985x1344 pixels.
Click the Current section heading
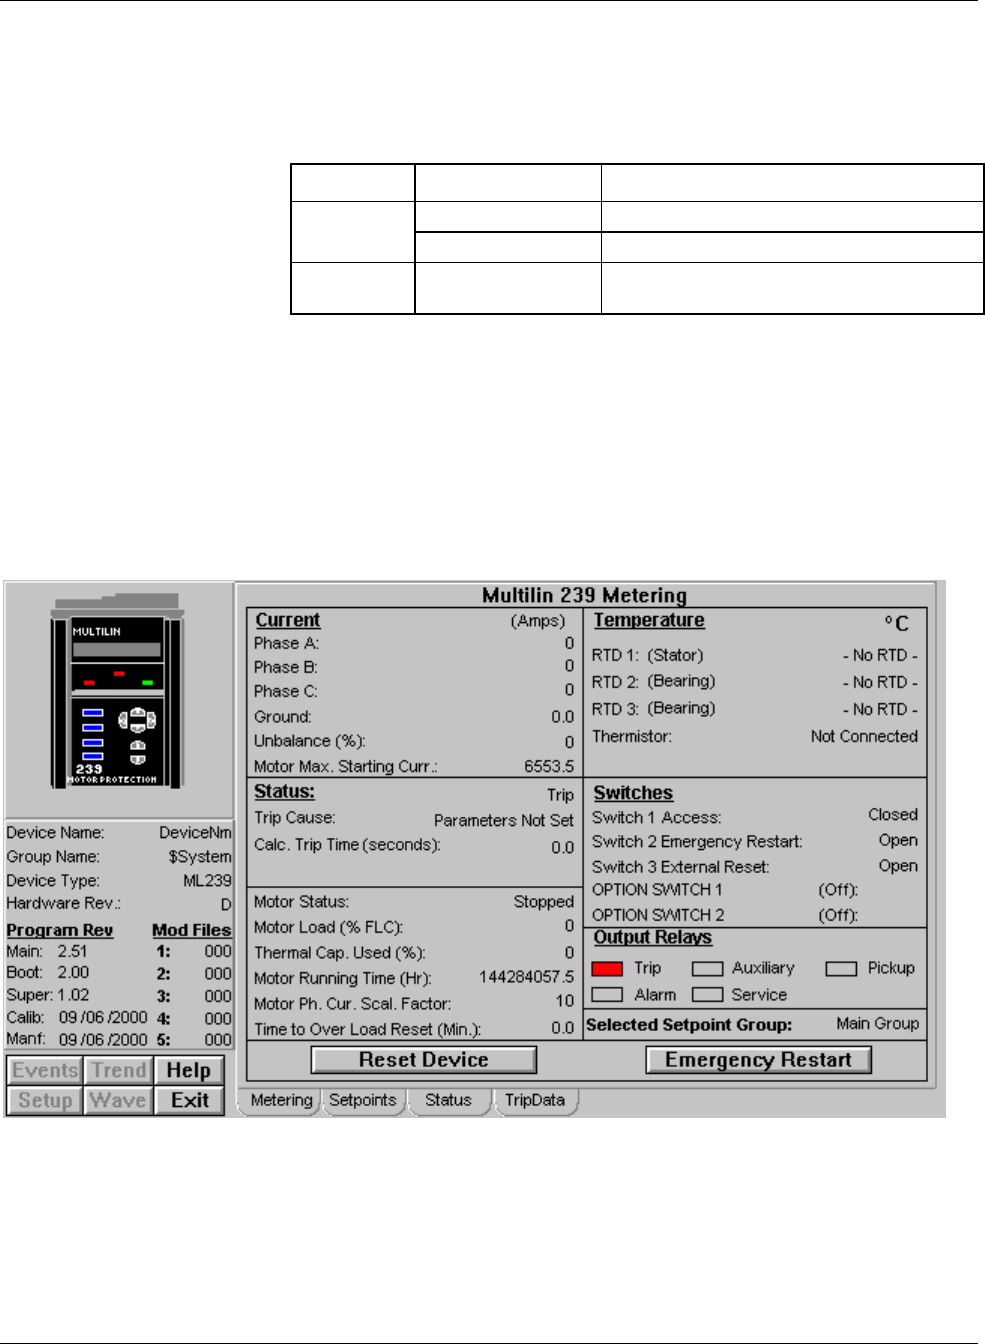[x=288, y=620]
